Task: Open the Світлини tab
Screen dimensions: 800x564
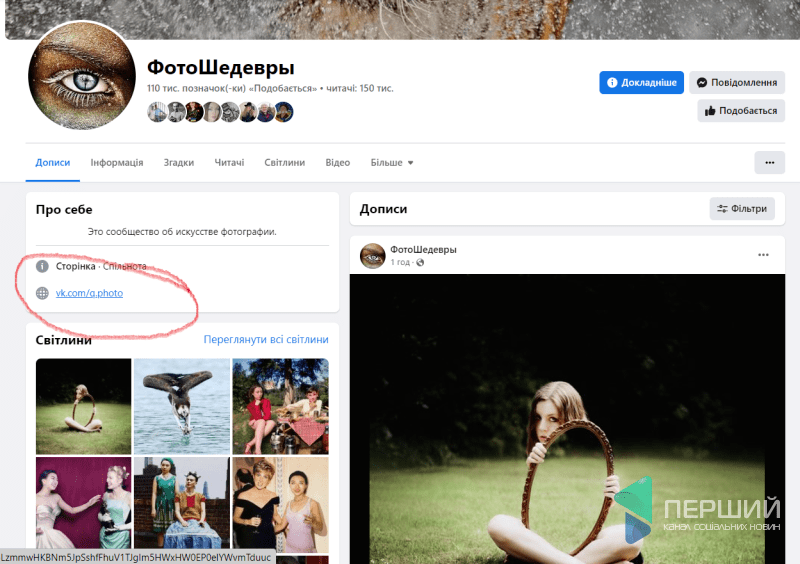Action: (x=284, y=162)
